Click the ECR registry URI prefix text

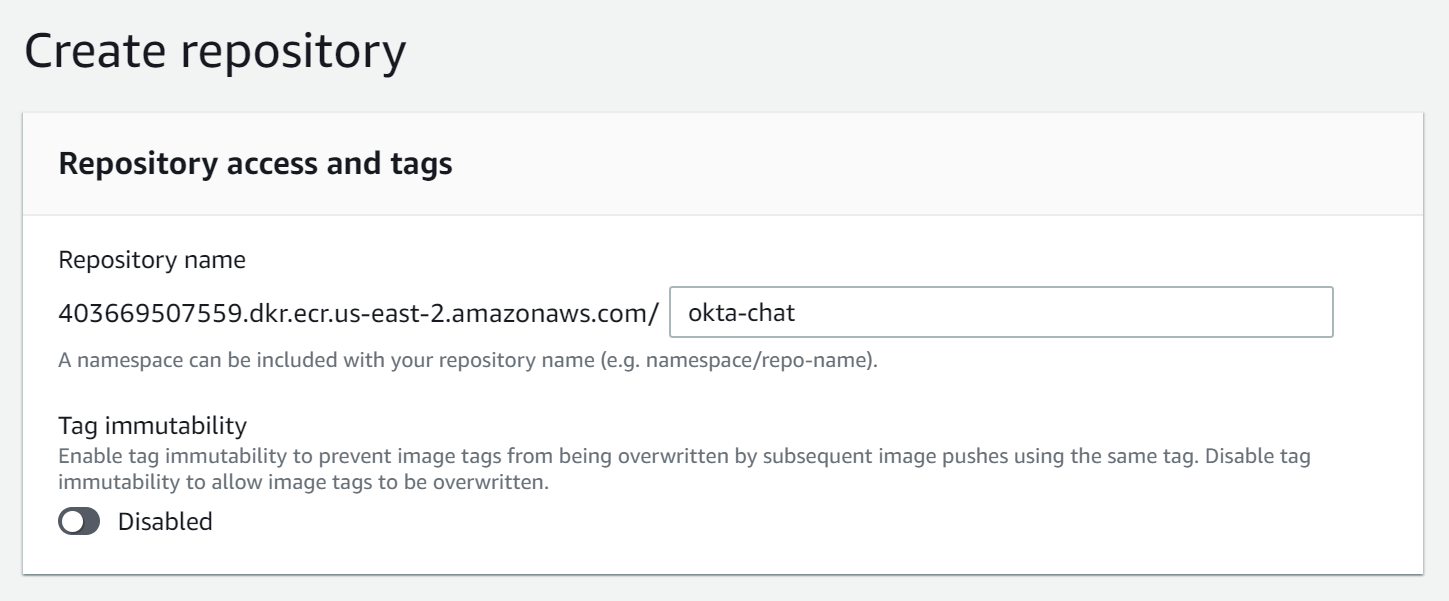pos(358,313)
